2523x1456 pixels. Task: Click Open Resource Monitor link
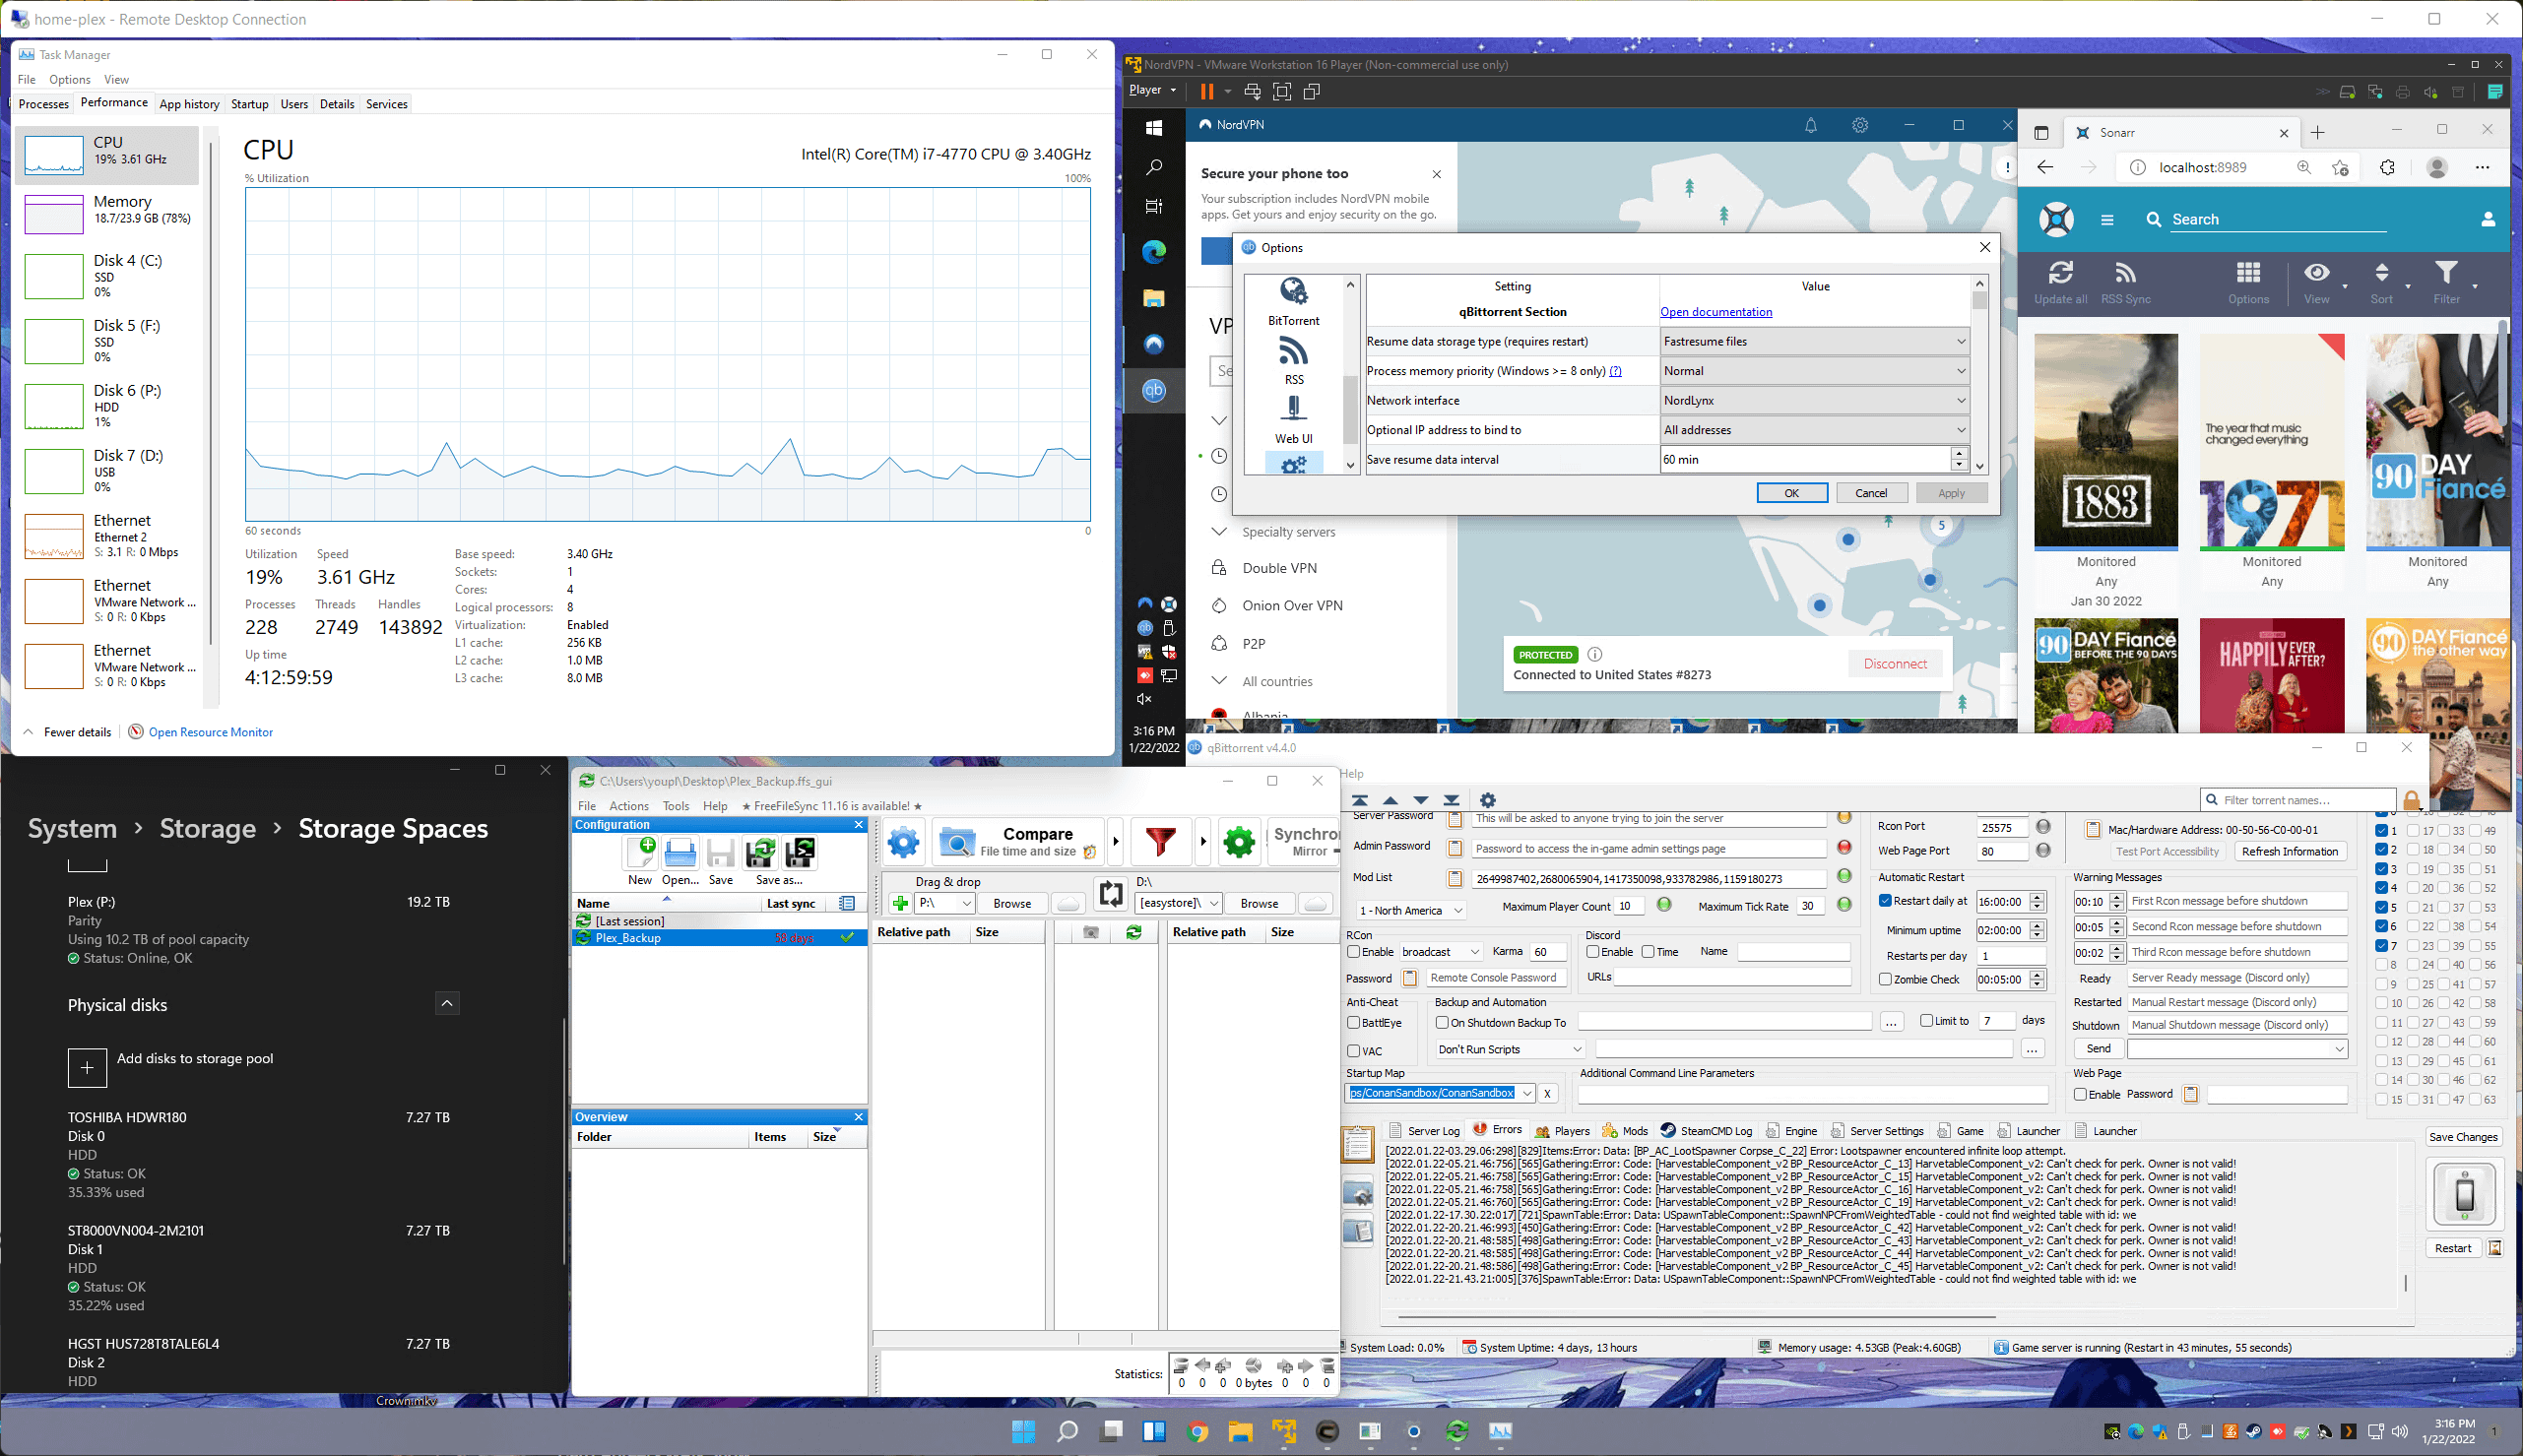[x=210, y=733]
